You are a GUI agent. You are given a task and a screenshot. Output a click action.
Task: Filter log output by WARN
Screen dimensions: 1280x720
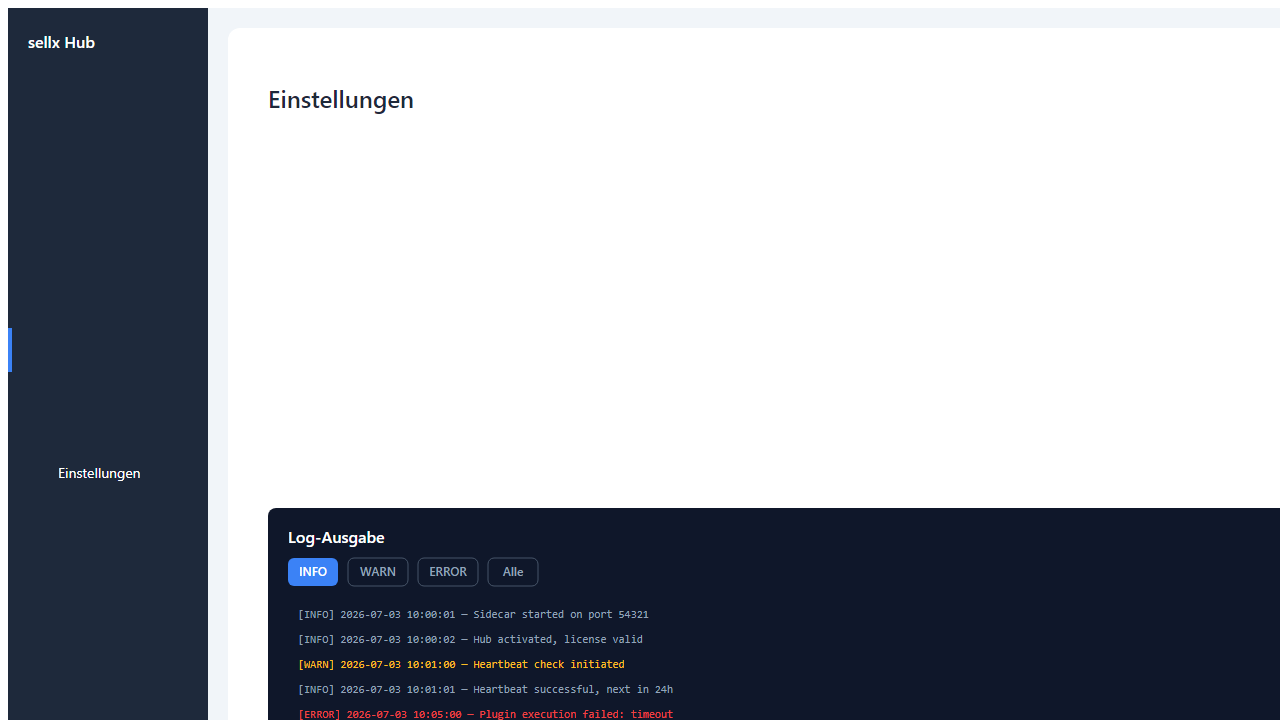(378, 572)
